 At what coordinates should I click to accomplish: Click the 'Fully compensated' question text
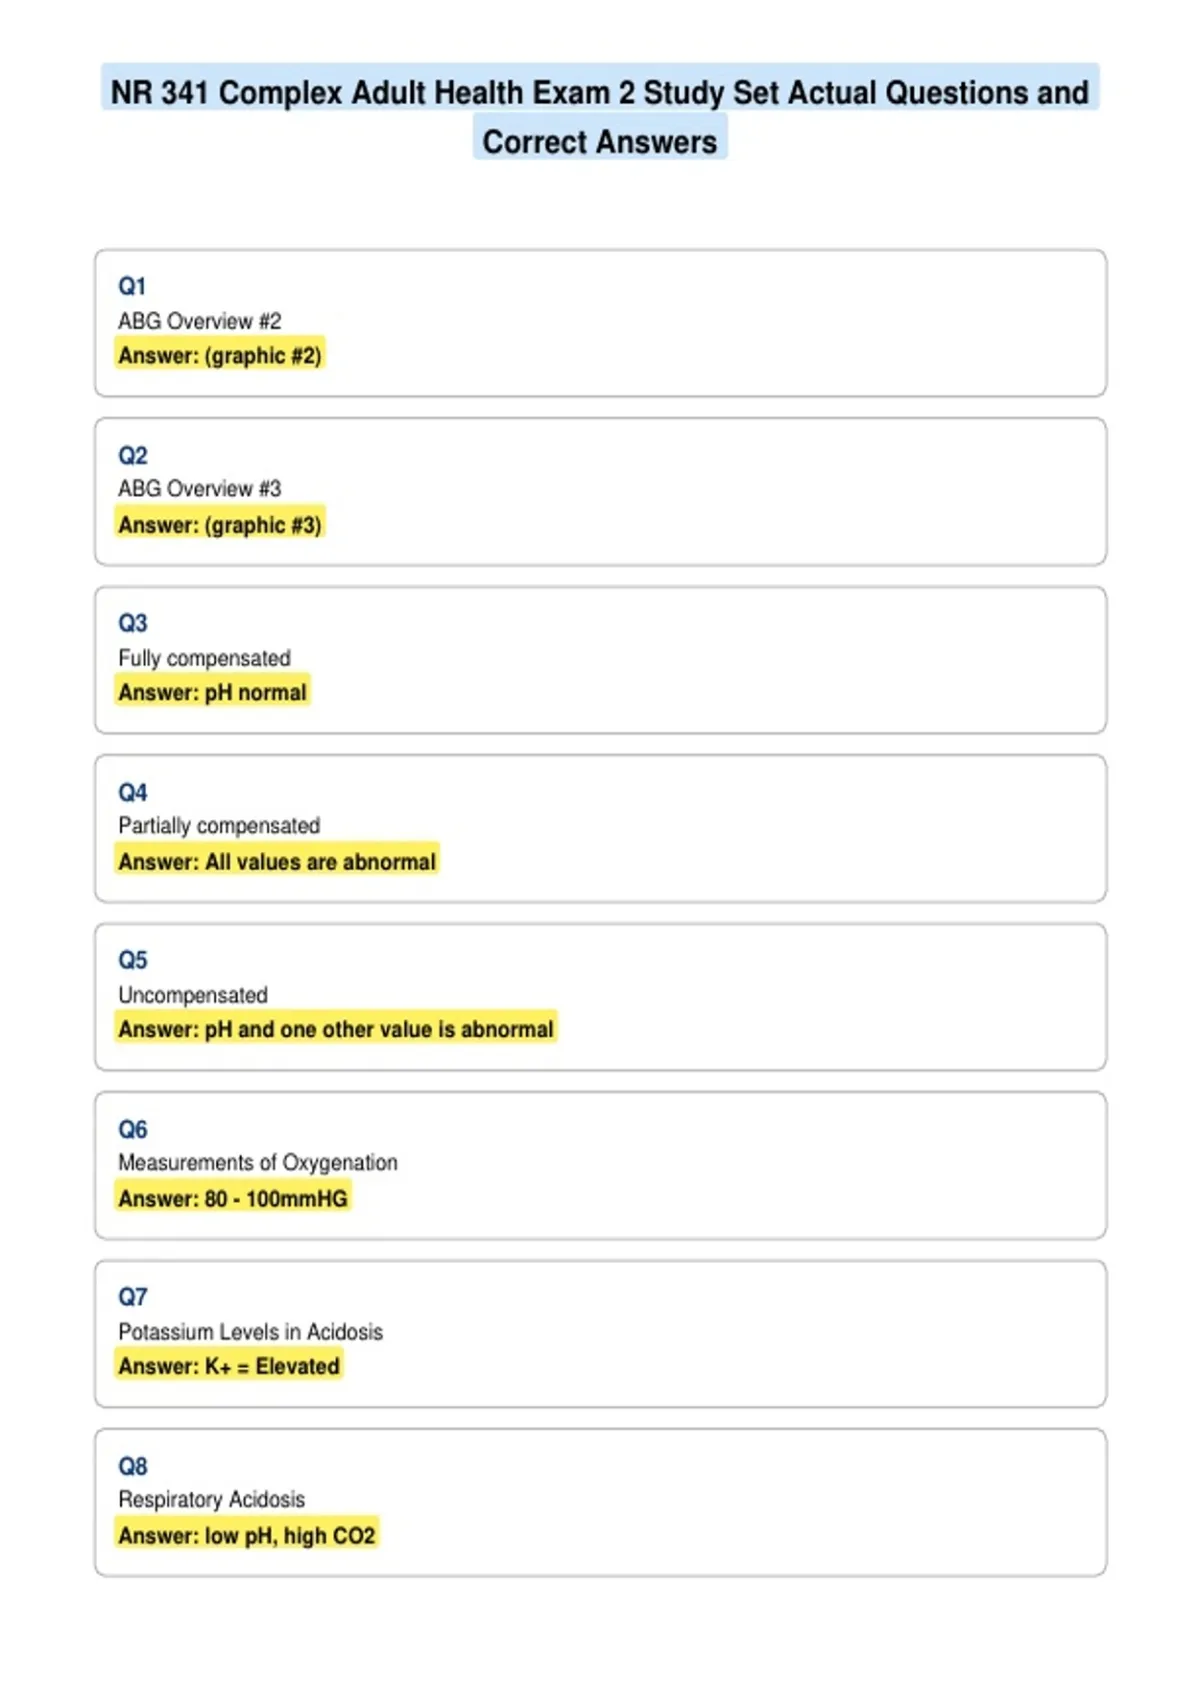coord(204,658)
